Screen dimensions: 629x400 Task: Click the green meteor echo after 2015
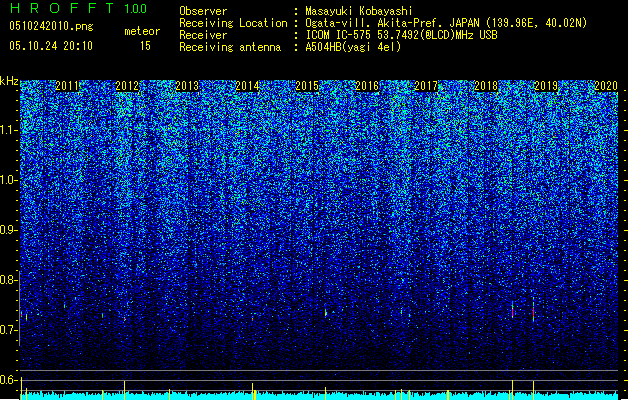tap(326, 311)
